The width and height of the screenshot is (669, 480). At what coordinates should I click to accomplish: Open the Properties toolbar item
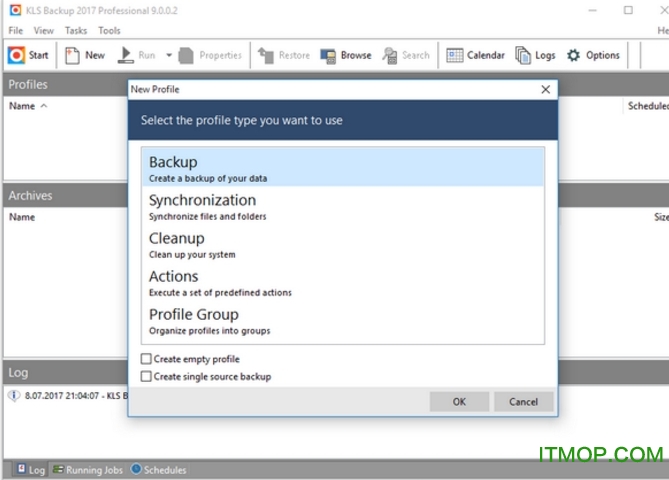point(210,55)
